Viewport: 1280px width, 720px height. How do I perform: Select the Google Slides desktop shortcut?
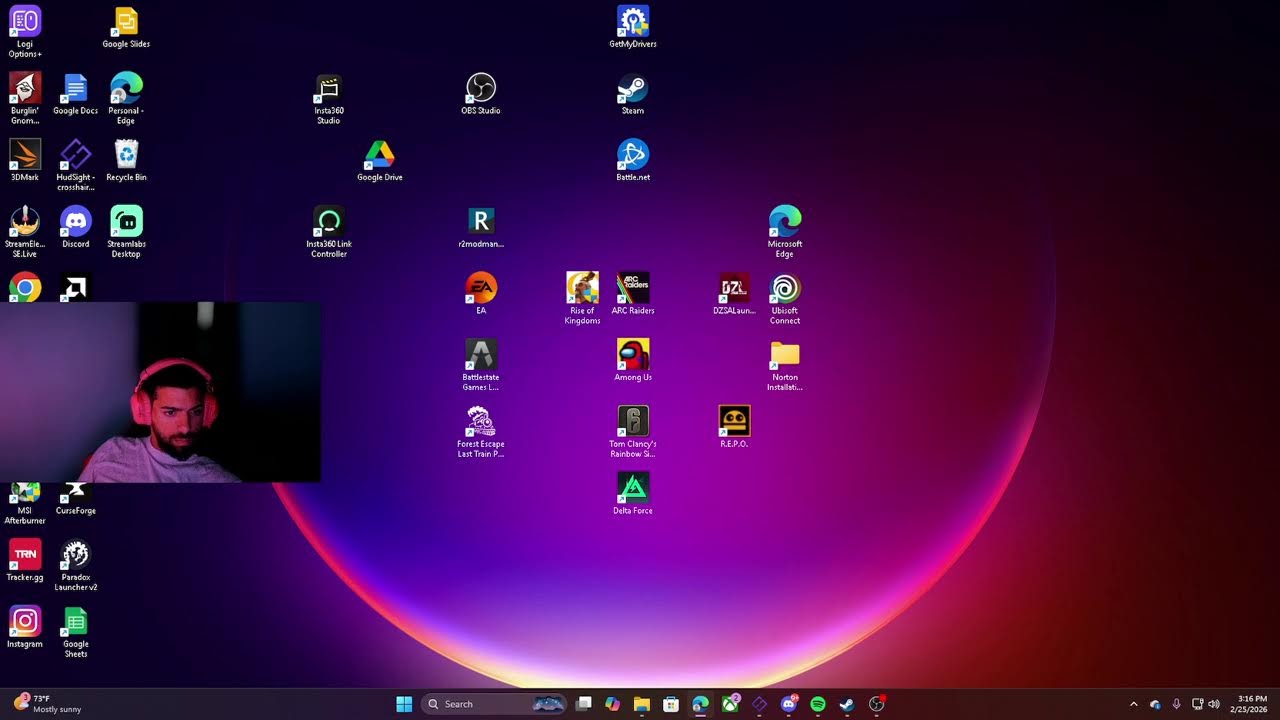pos(126,28)
